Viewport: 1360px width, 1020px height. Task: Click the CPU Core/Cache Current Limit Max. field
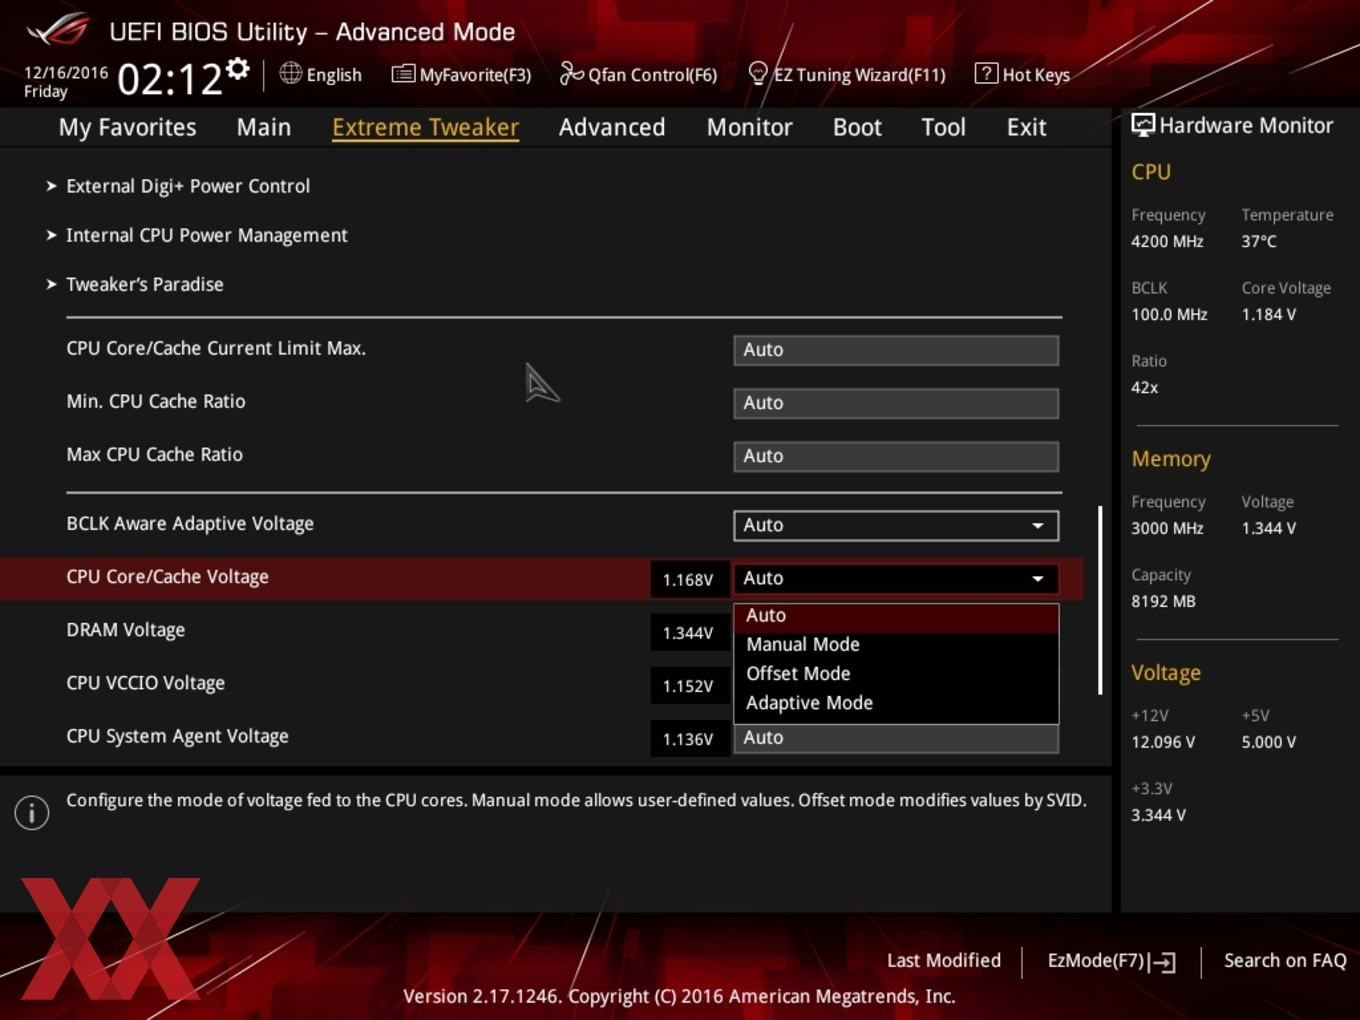(896, 350)
